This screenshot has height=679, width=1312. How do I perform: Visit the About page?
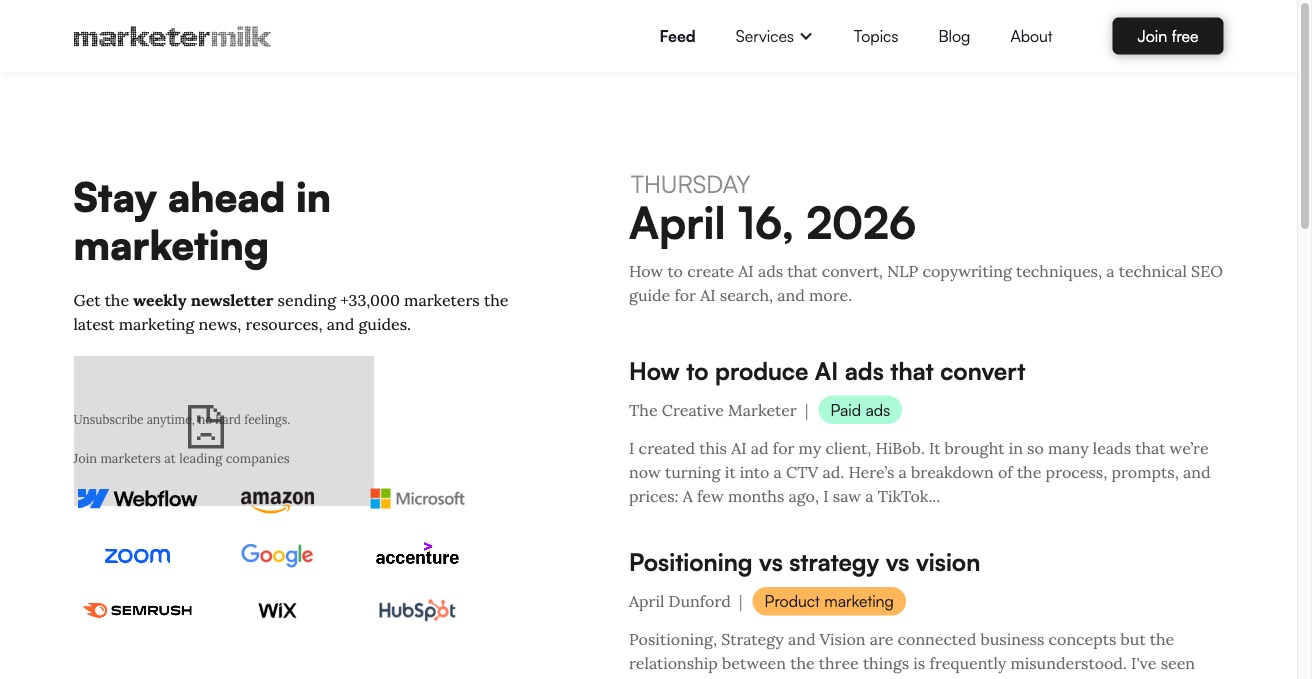click(x=1031, y=37)
